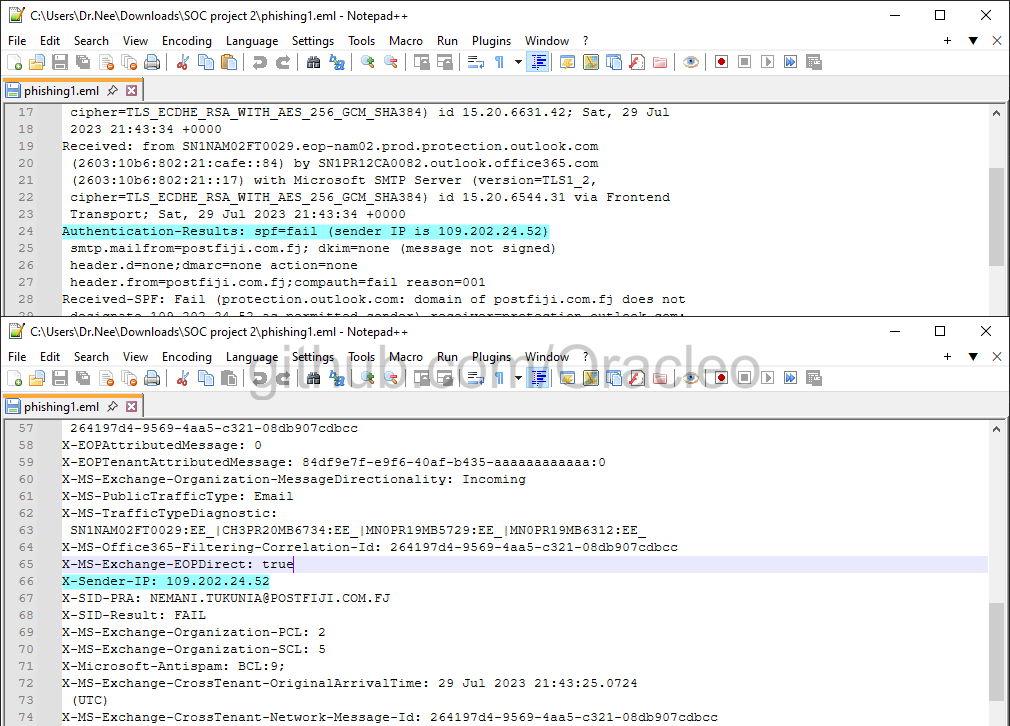Click Open file icon in top window
Viewport: 1010px width, 726px height.
pyautogui.click(x=37, y=62)
